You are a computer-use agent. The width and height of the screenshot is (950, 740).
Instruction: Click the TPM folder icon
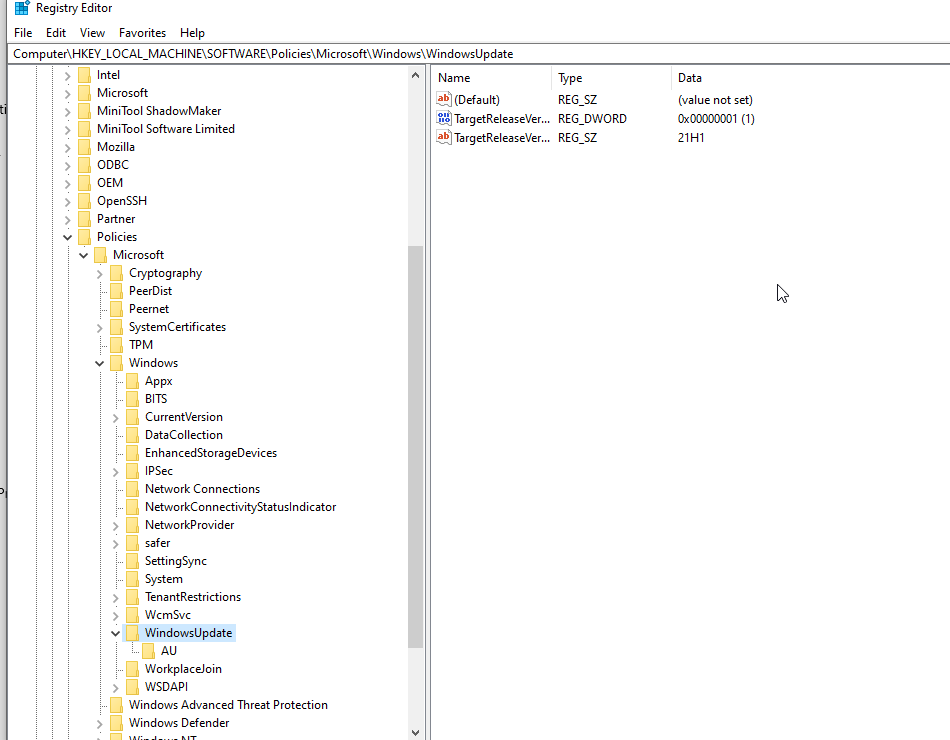tap(117, 345)
